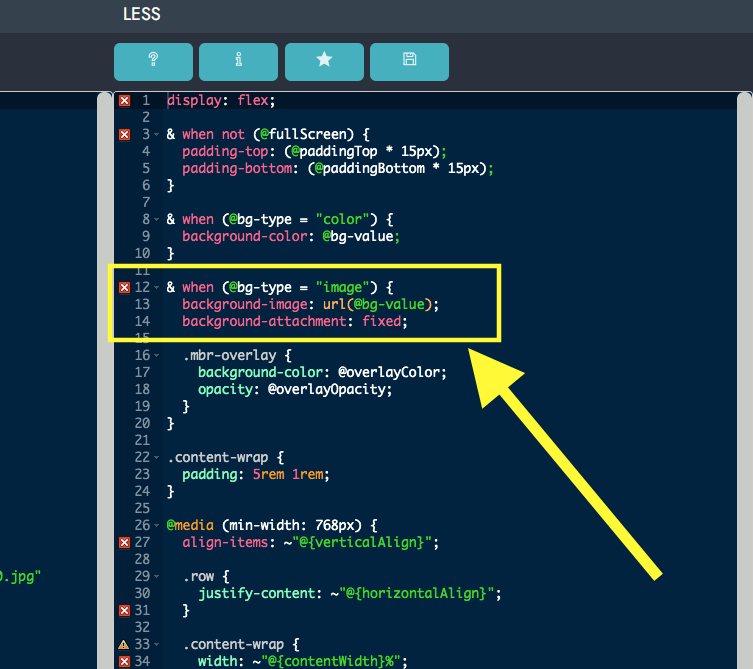This screenshot has width=753, height=669.
Task: Click 'display: flex;' on line 1
Action: click(x=221, y=100)
